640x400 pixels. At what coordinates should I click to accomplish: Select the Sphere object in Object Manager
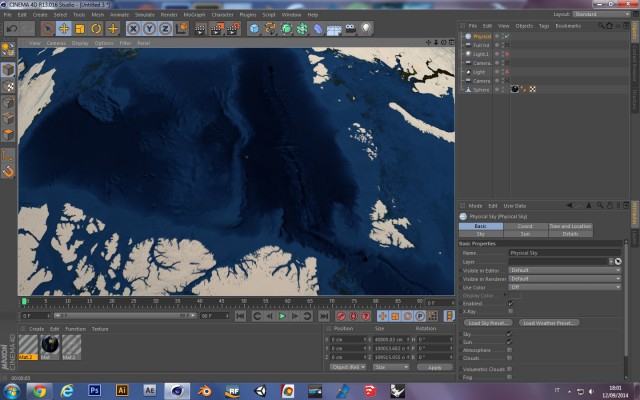(x=481, y=90)
